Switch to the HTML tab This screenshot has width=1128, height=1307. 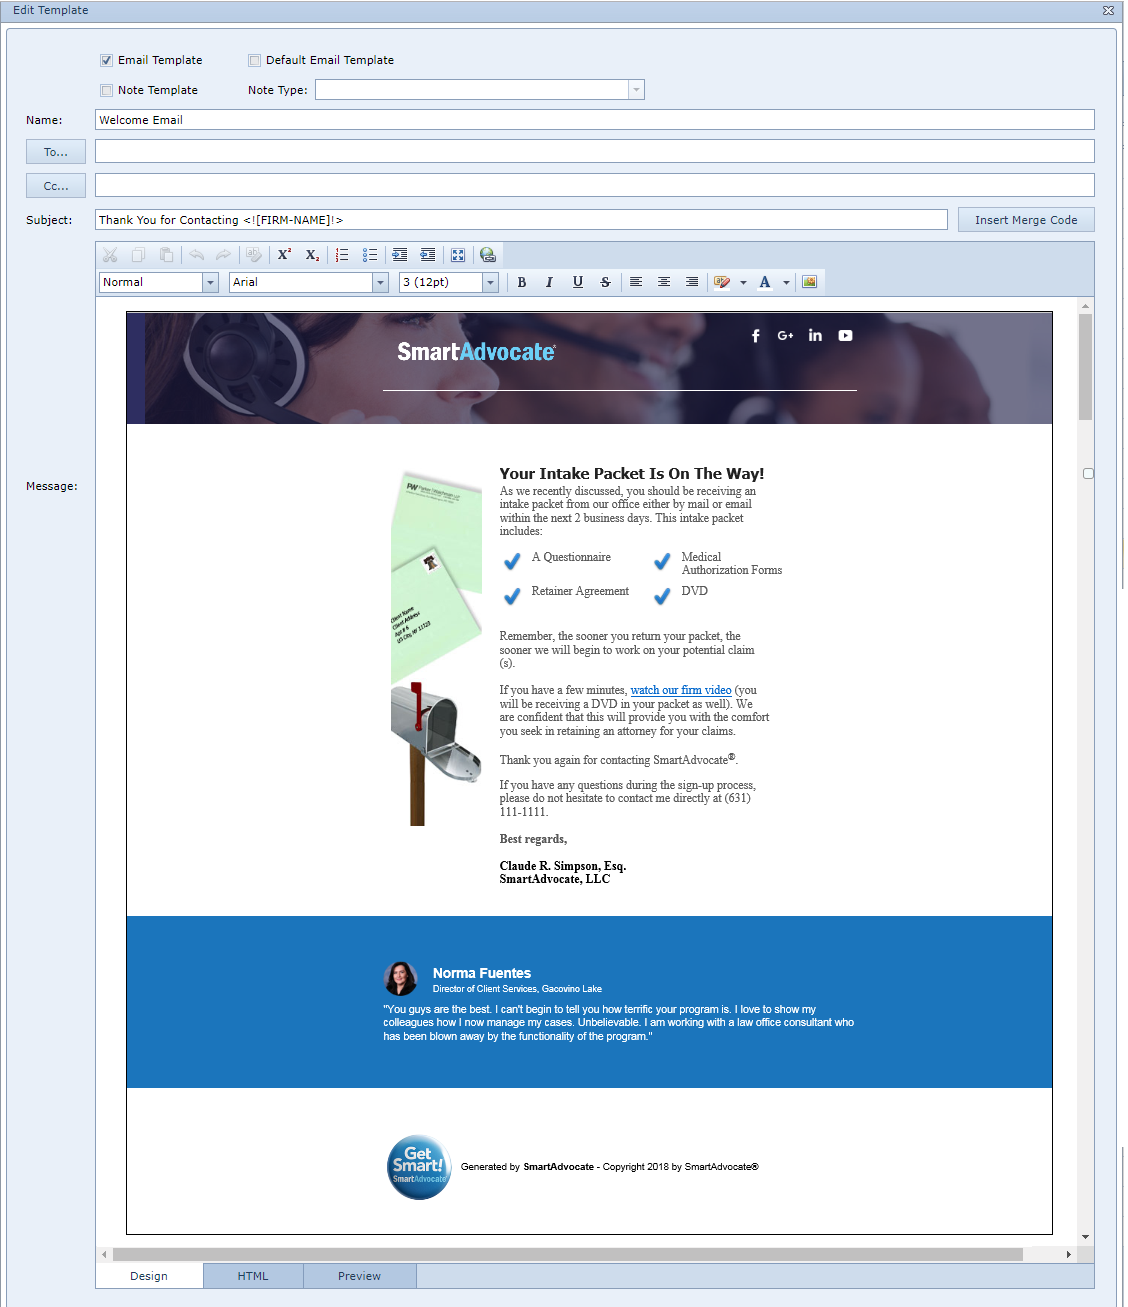[253, 1276]
